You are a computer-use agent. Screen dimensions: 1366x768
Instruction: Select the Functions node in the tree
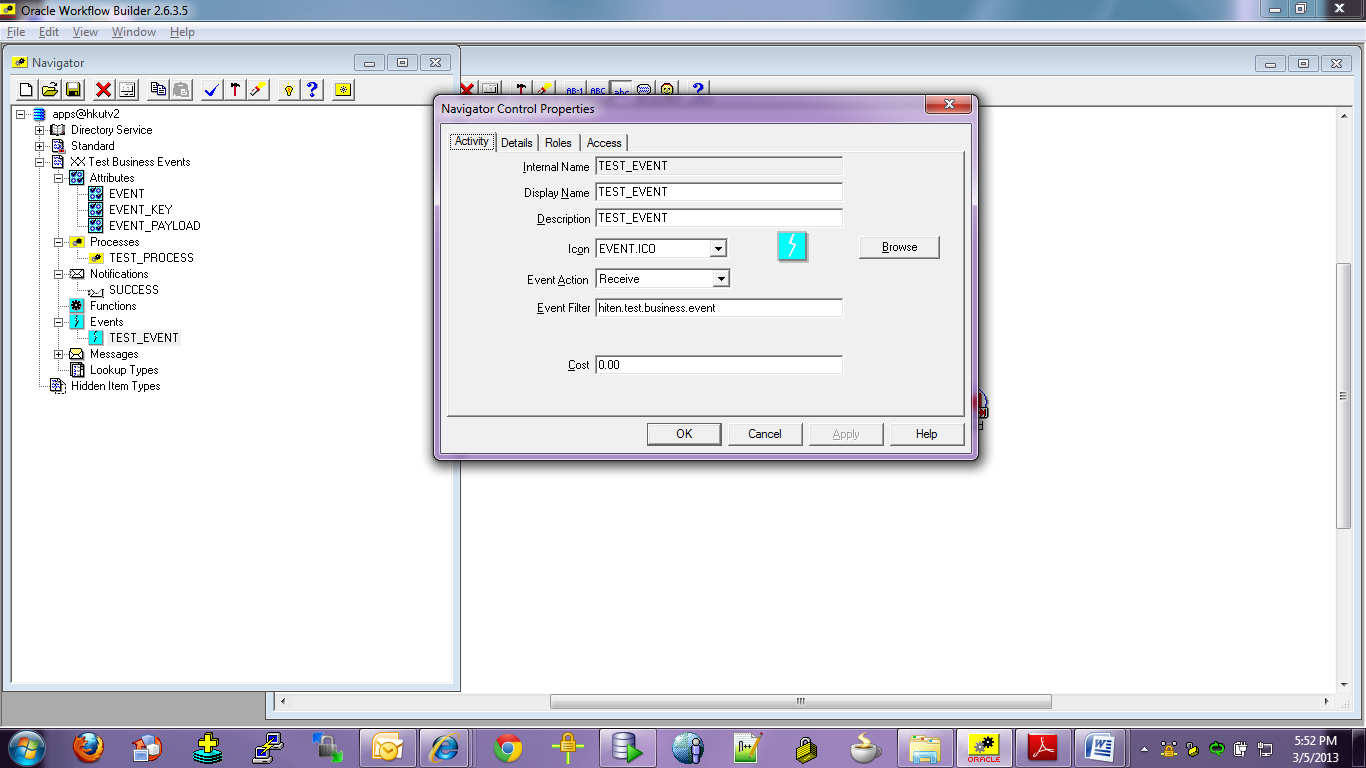113,306
